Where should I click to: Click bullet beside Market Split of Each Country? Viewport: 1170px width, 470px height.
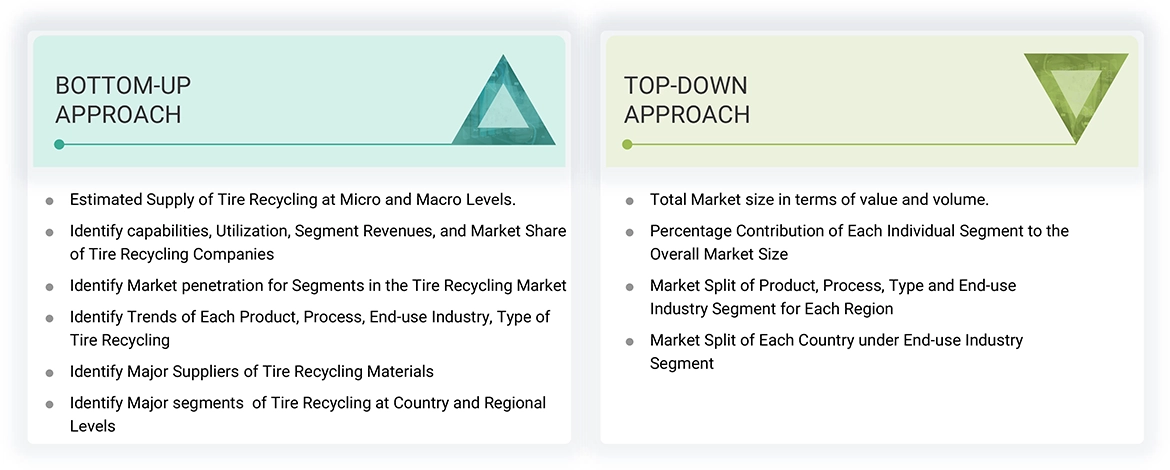(x=629, y=342)
